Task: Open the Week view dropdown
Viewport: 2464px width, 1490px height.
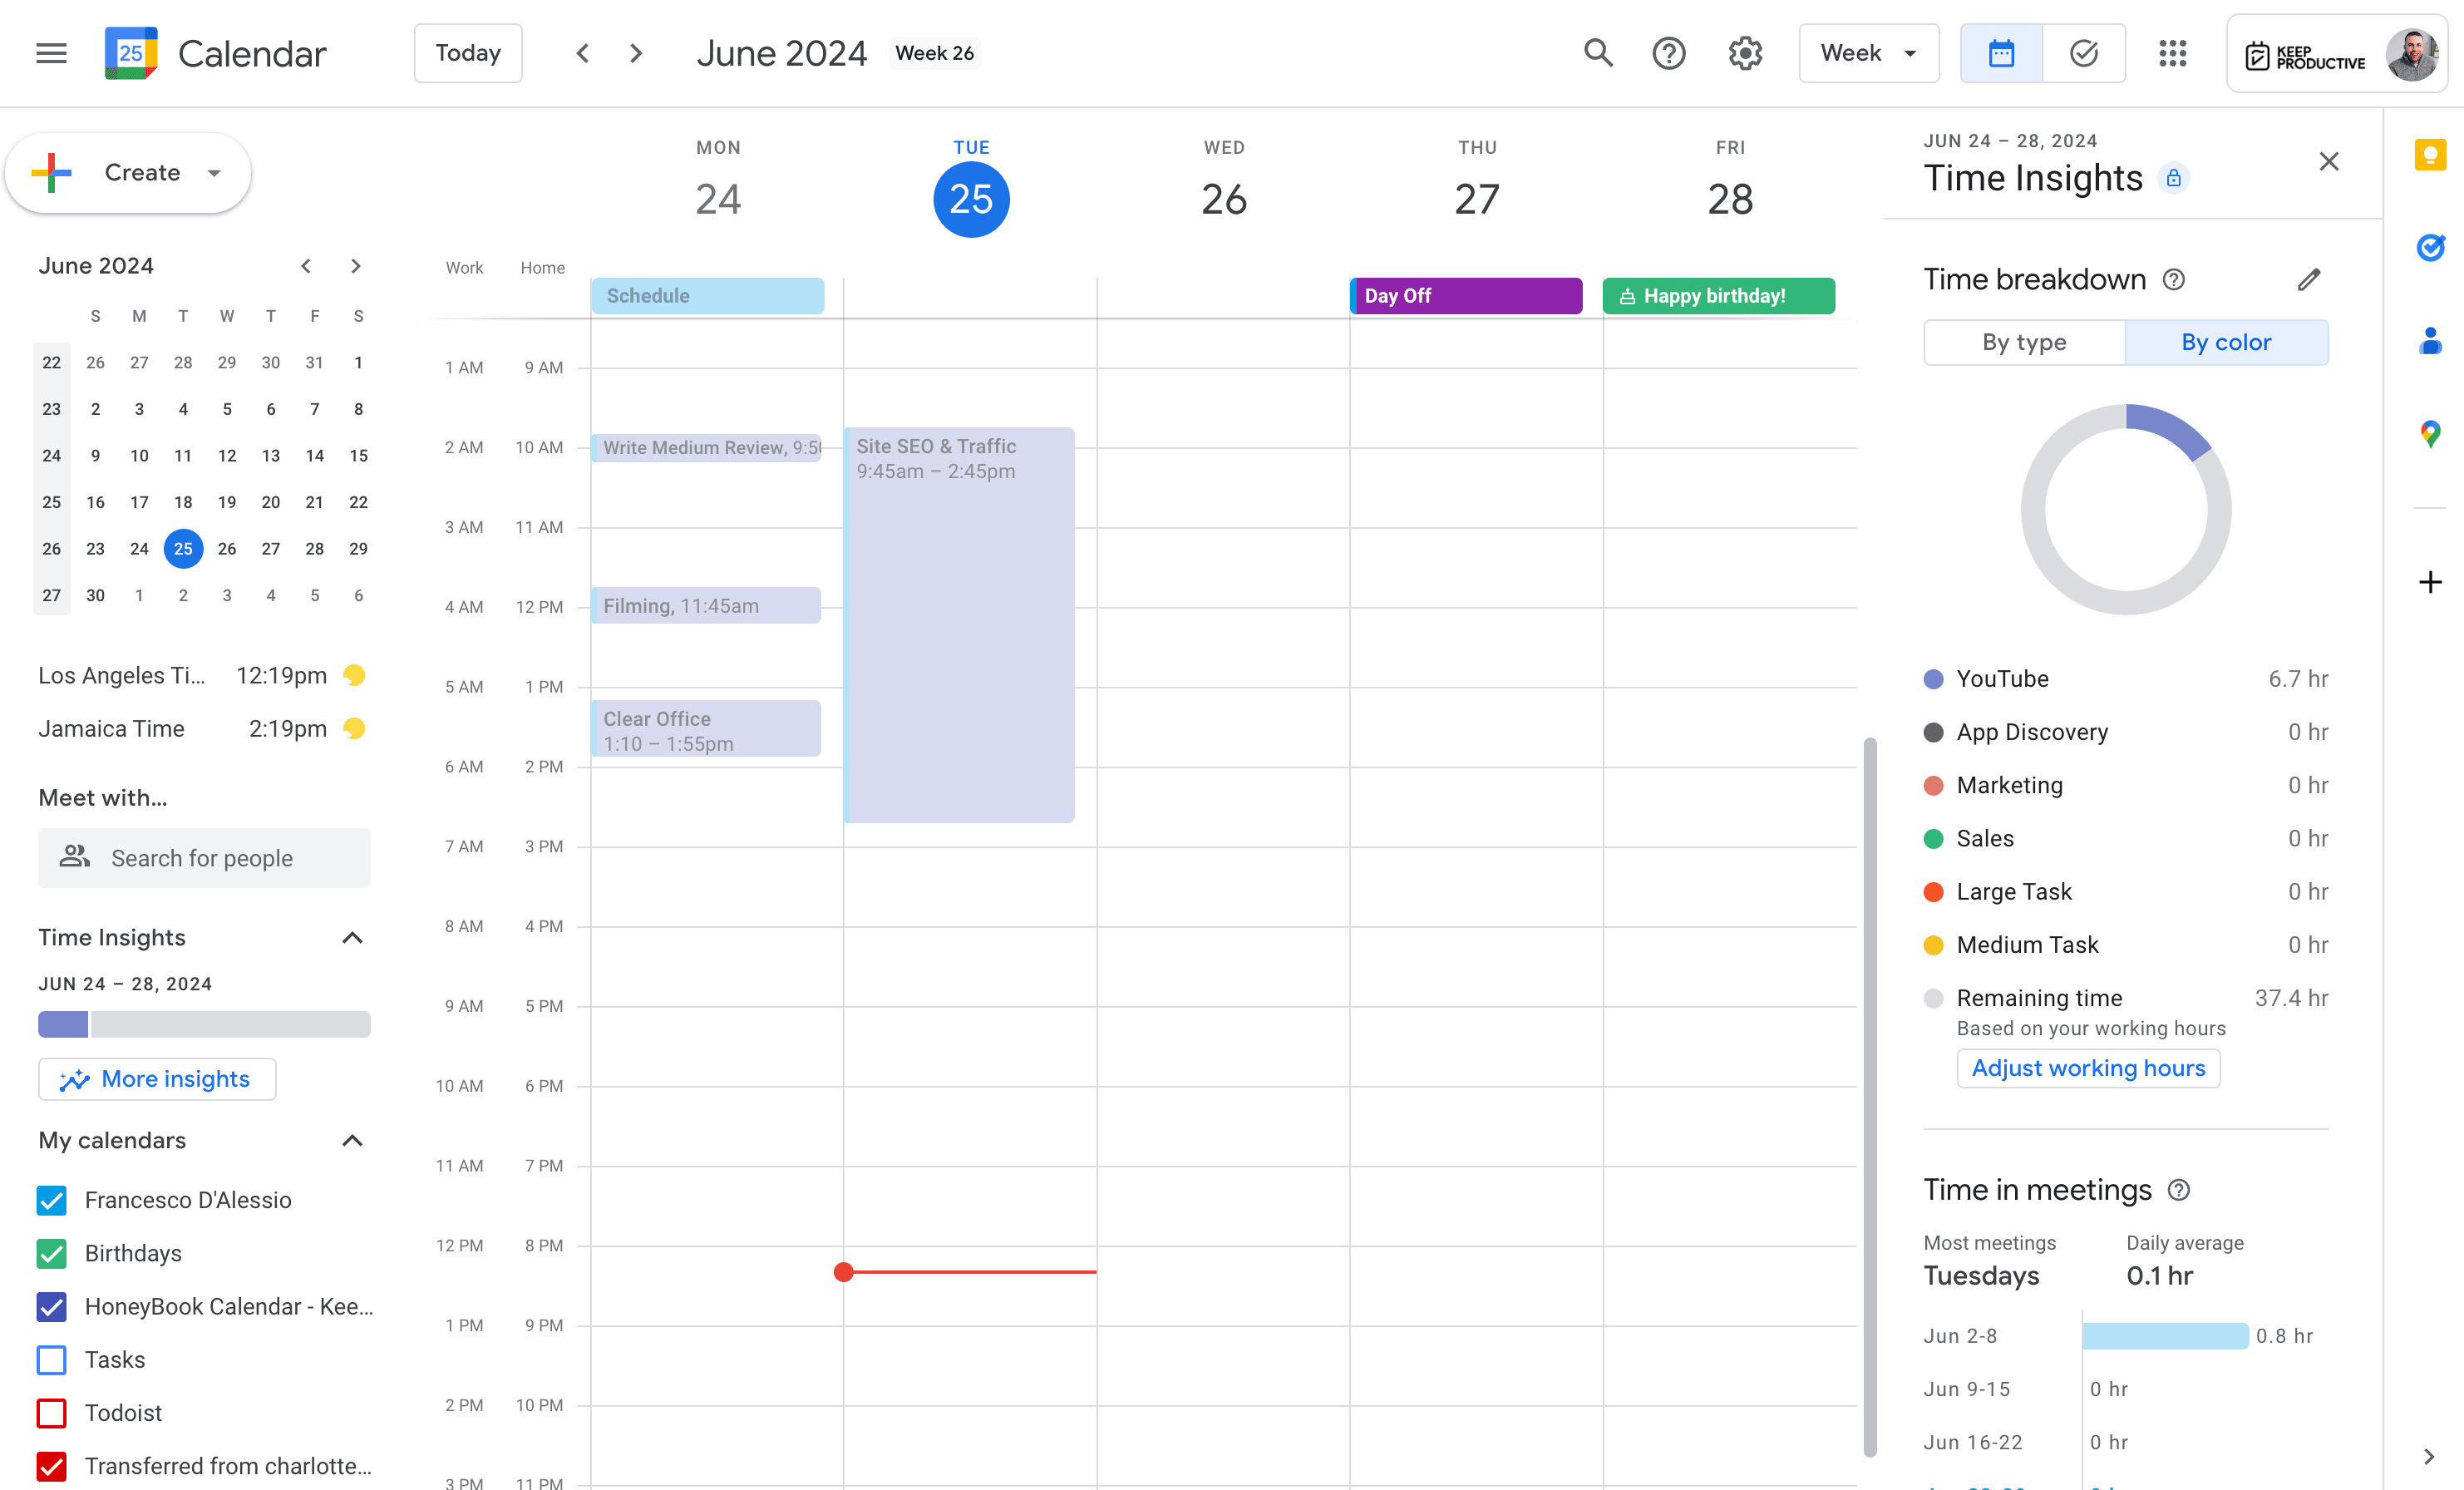Action: [1868, 52]
